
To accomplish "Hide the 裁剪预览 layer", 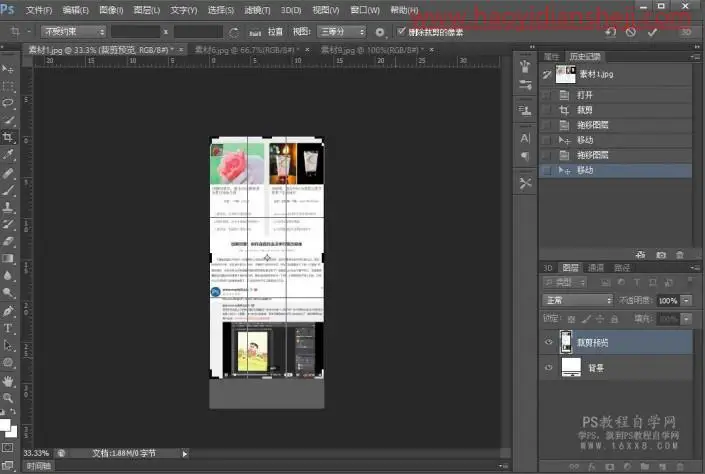I will coord(549,342).
